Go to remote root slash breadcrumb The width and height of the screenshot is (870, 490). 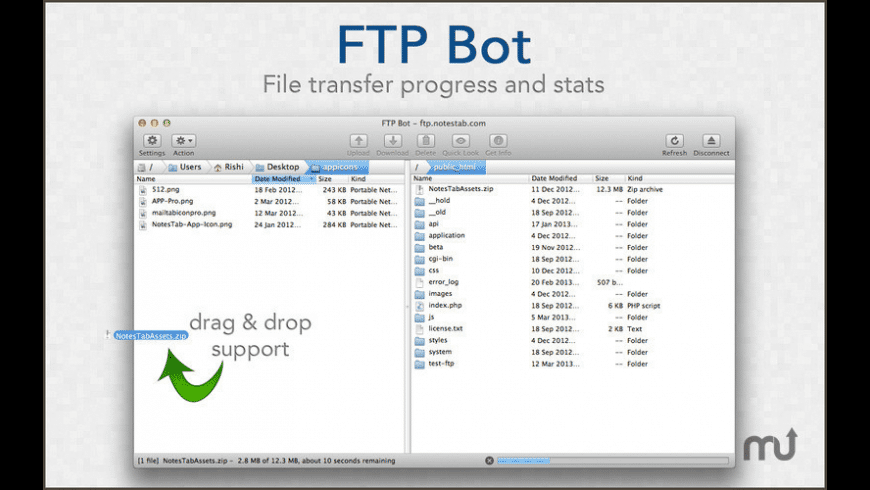(x=417, y=167)
